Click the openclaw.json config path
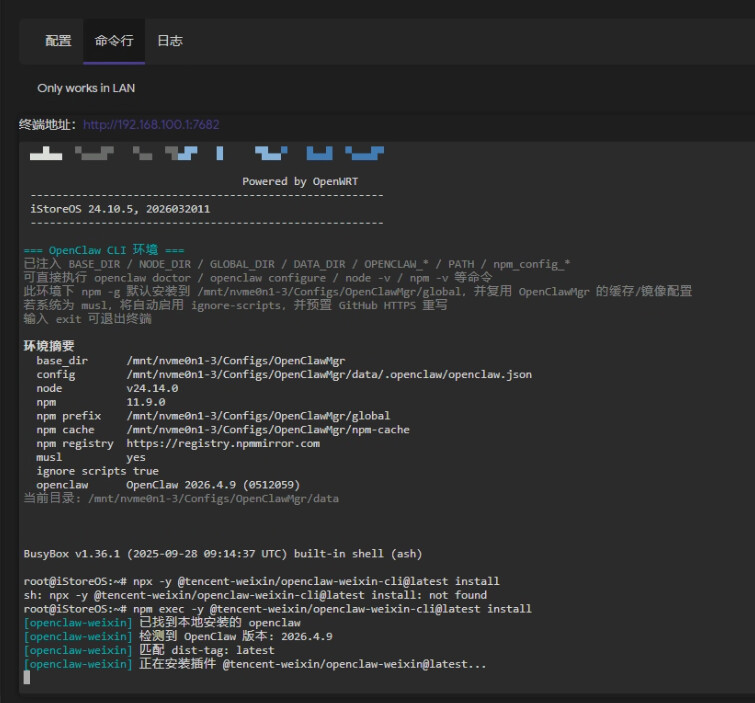This screenshot has height=703, width=755. (x=329, y=374)
